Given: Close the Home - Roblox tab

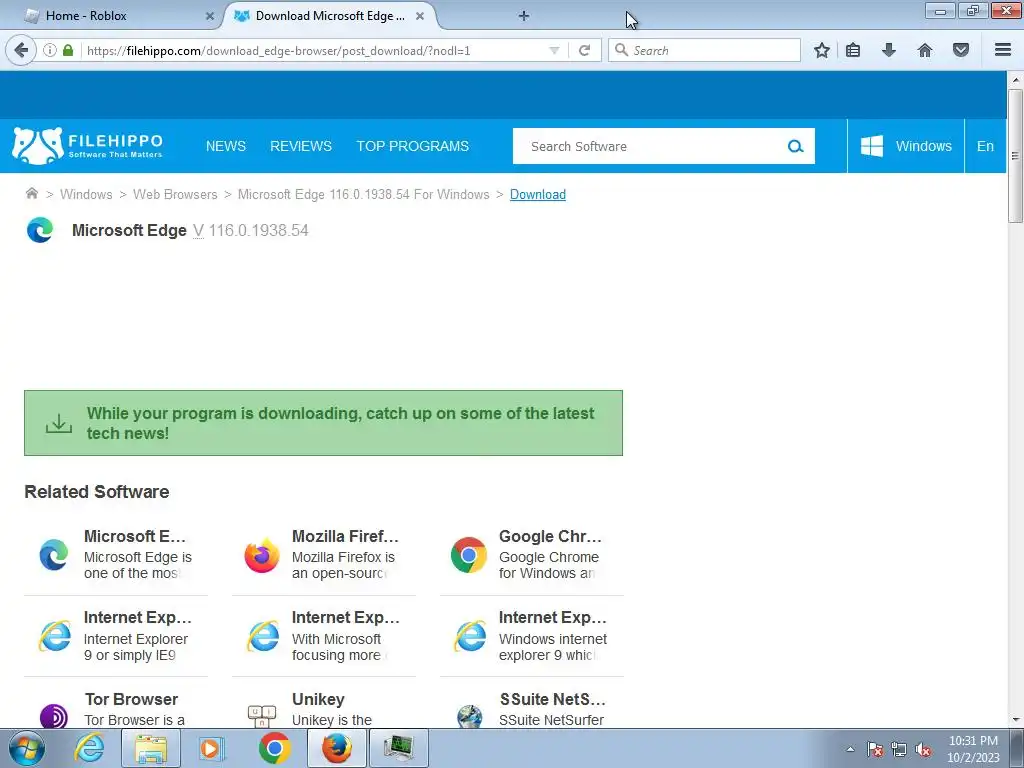Looking at the screenshot, I should tap(210, 16).
